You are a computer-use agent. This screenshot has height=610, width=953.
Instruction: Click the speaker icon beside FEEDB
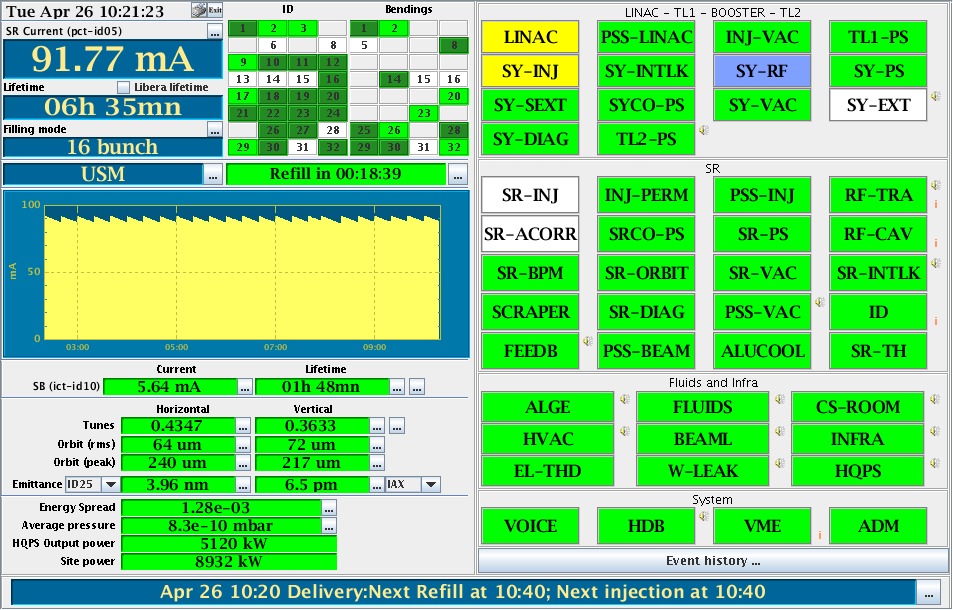click(x=588, y=341)
